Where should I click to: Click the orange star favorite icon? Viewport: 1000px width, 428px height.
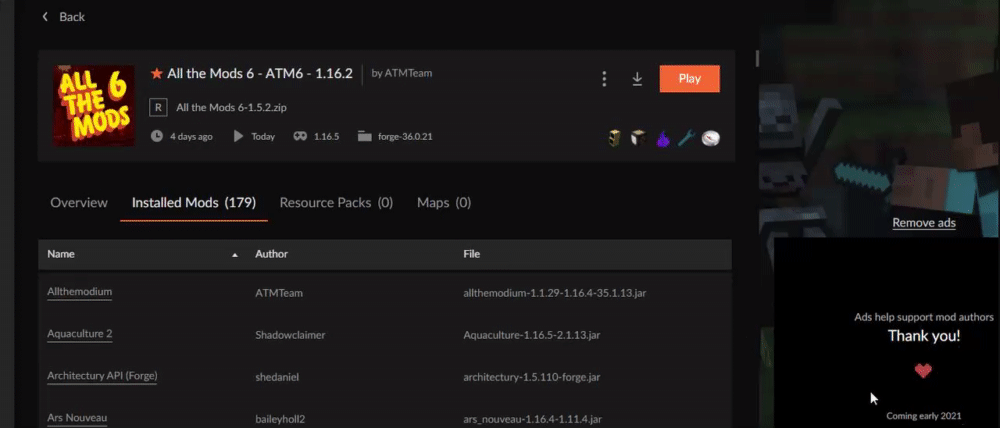156,73
